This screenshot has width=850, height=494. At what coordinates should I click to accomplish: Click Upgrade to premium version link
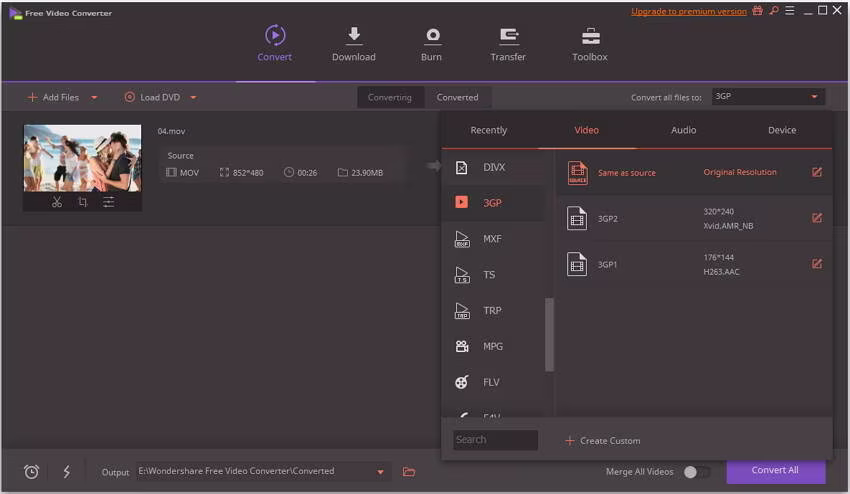688,11
